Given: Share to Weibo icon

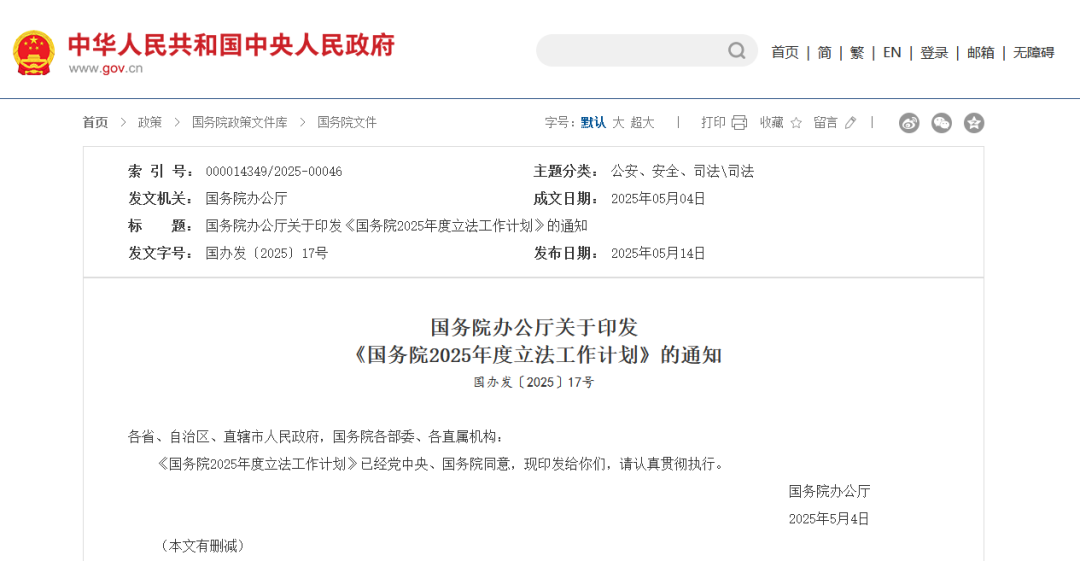Looking at the screenshot, I should (x=909, y=123).
